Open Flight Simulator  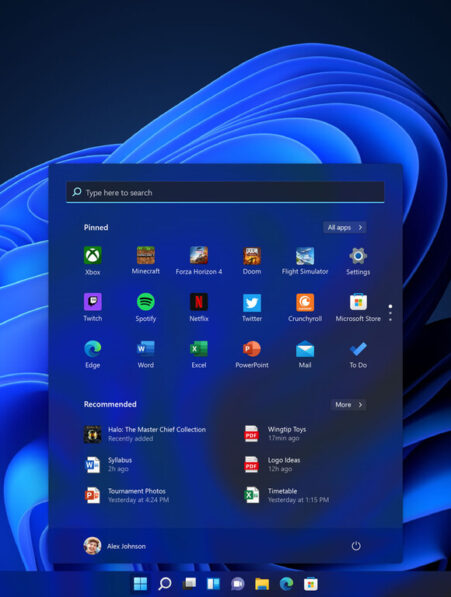[x=305, y=260]
